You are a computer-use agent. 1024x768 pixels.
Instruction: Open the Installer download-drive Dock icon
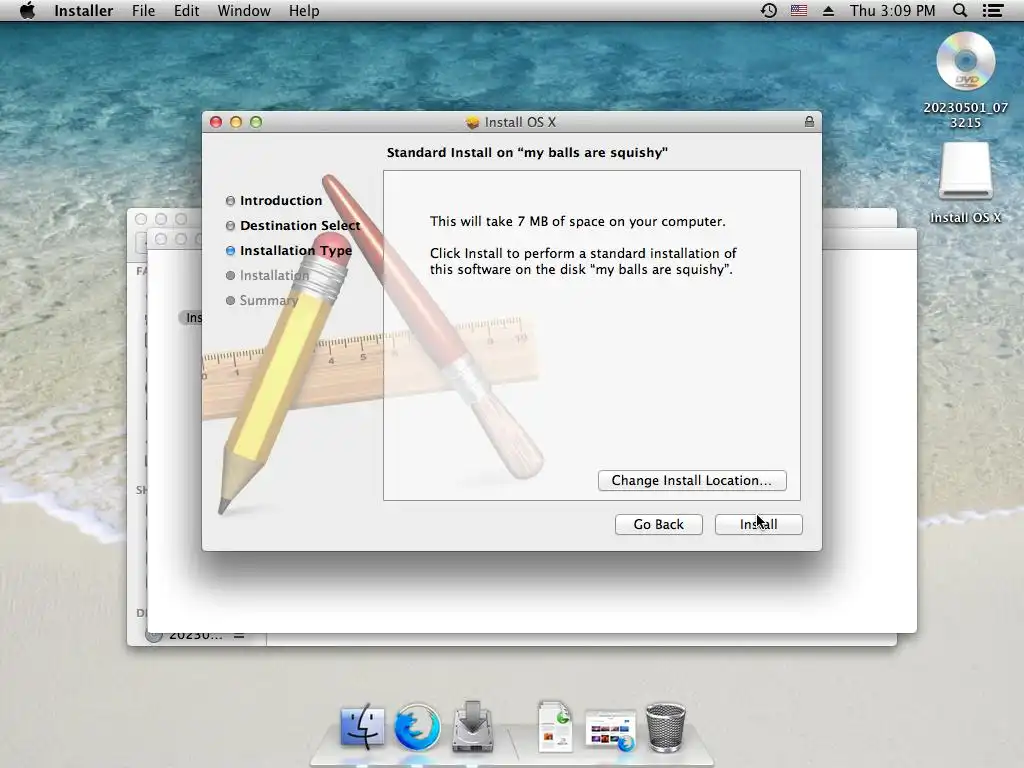473,726
